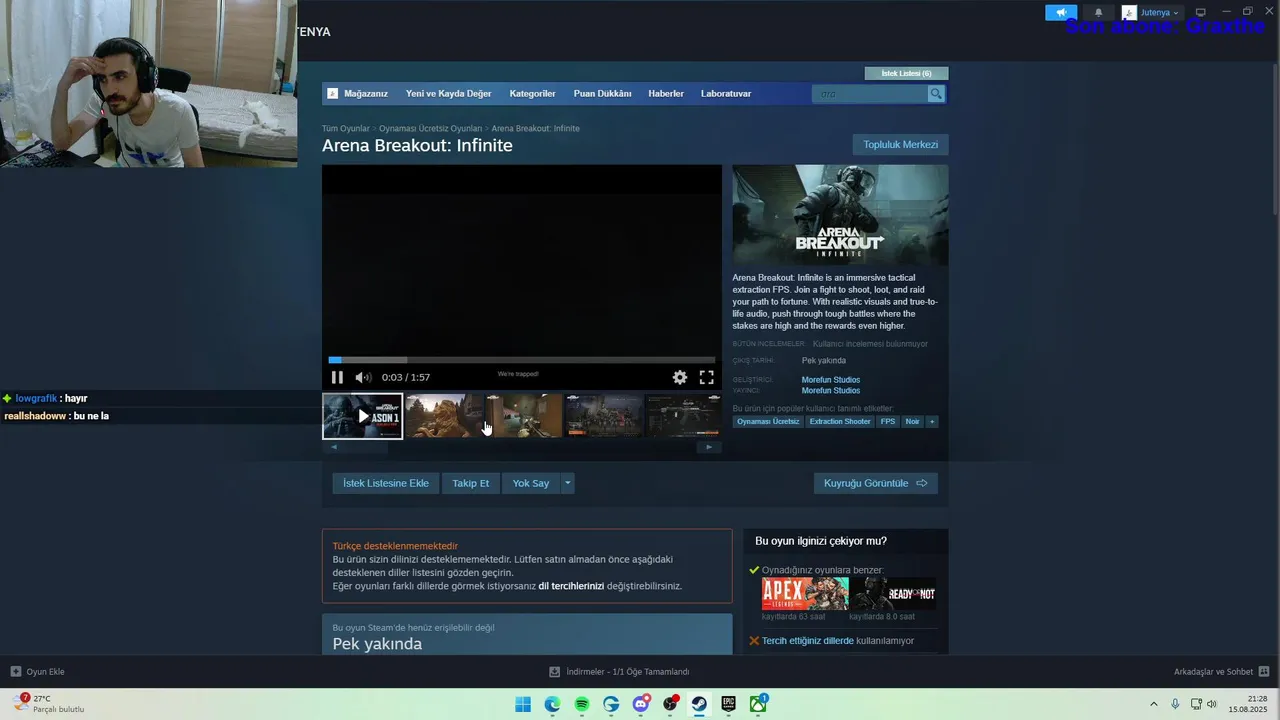The image size is (1280, 720).
Task: Select the Noir tag
Action: pos(912,422)
